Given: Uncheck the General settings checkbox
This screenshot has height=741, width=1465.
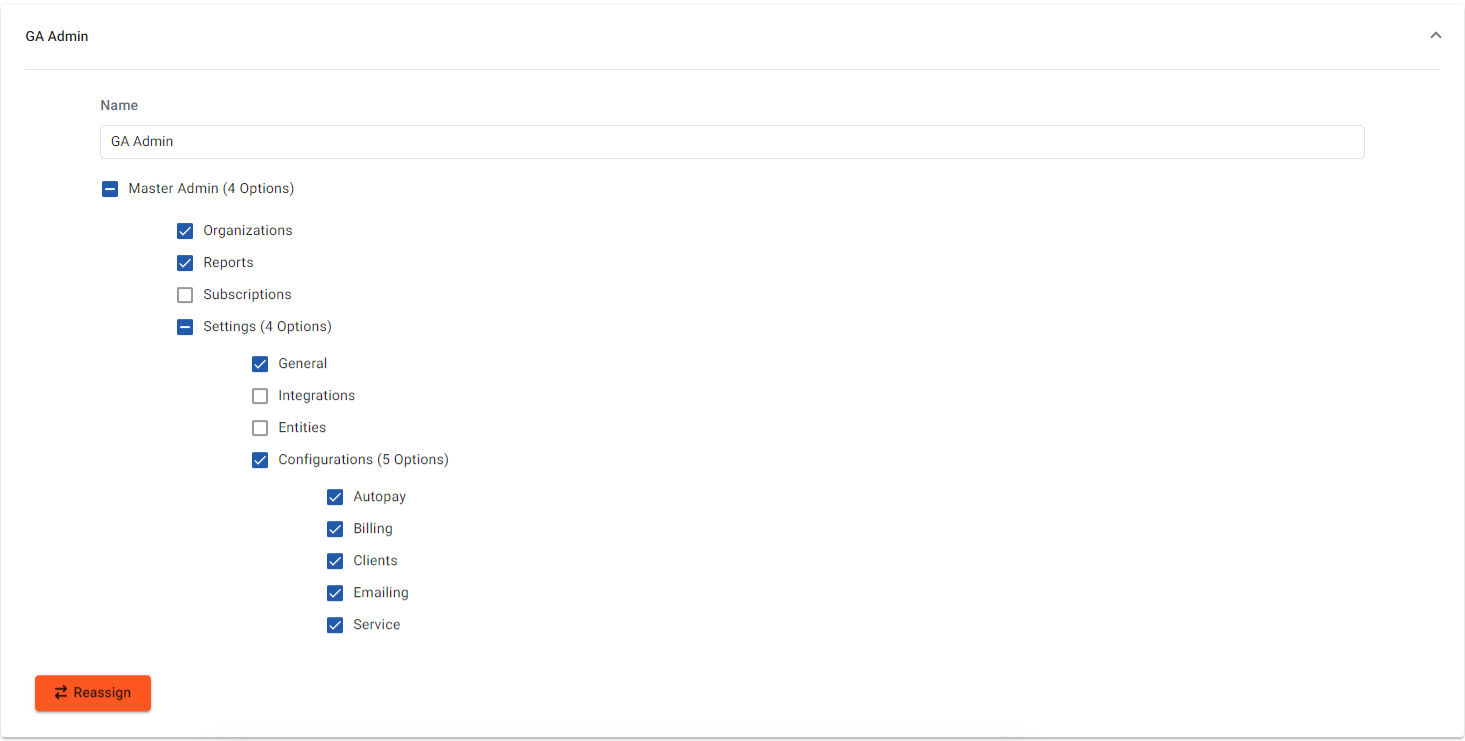Looking at the screenshot, I should [x=260, y=364].
